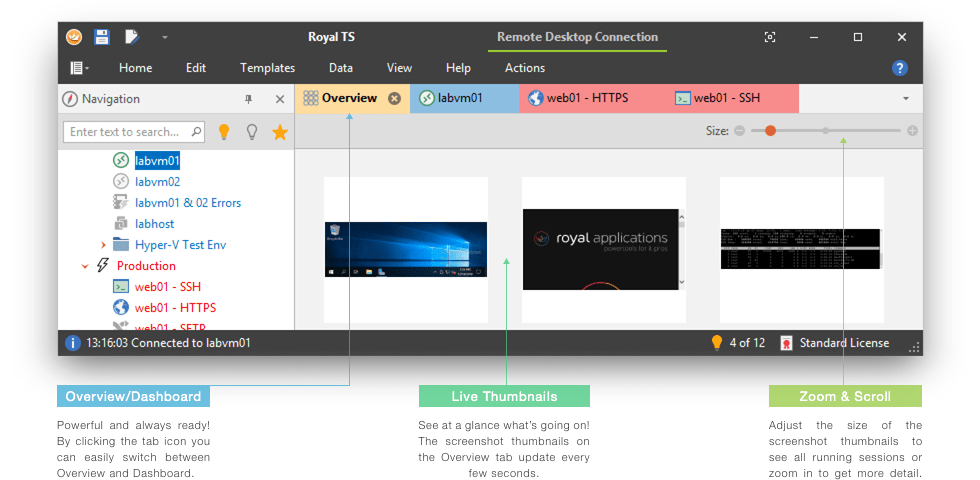Click the search magnifier icon
This screenshot has height=480, width=980.
196,131
